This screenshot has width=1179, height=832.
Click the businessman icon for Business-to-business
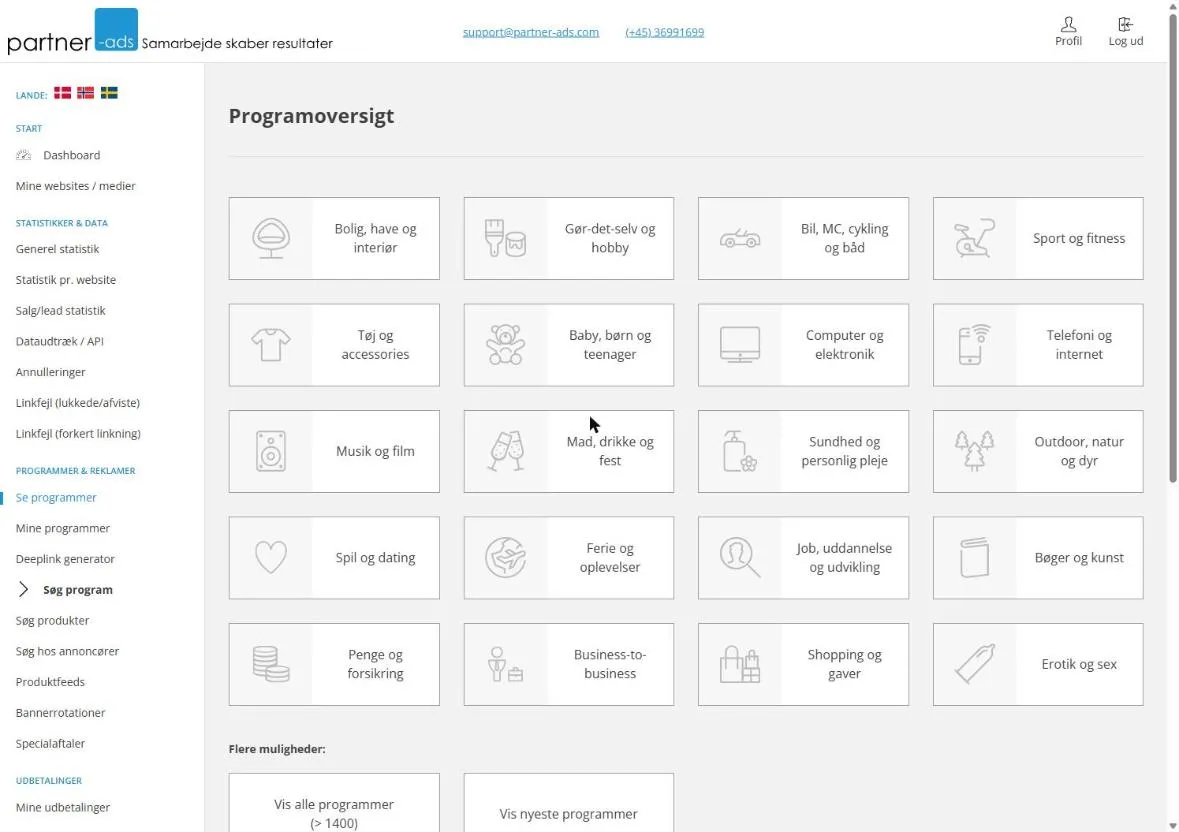(x=505, y=664)
